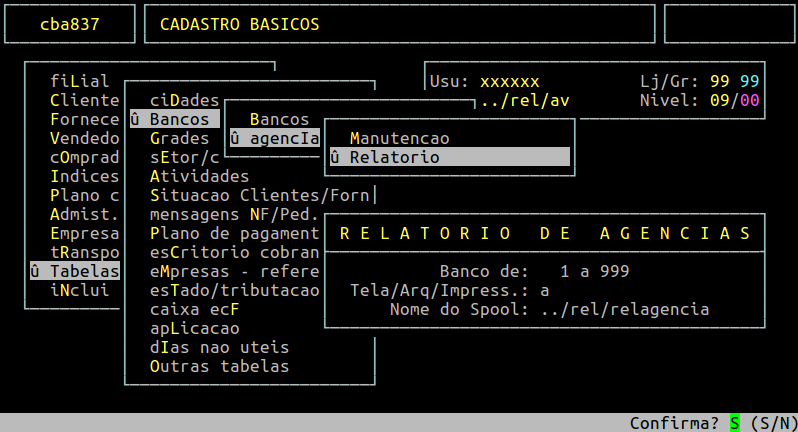Click the Nome do Spool path field

point(635,309)
